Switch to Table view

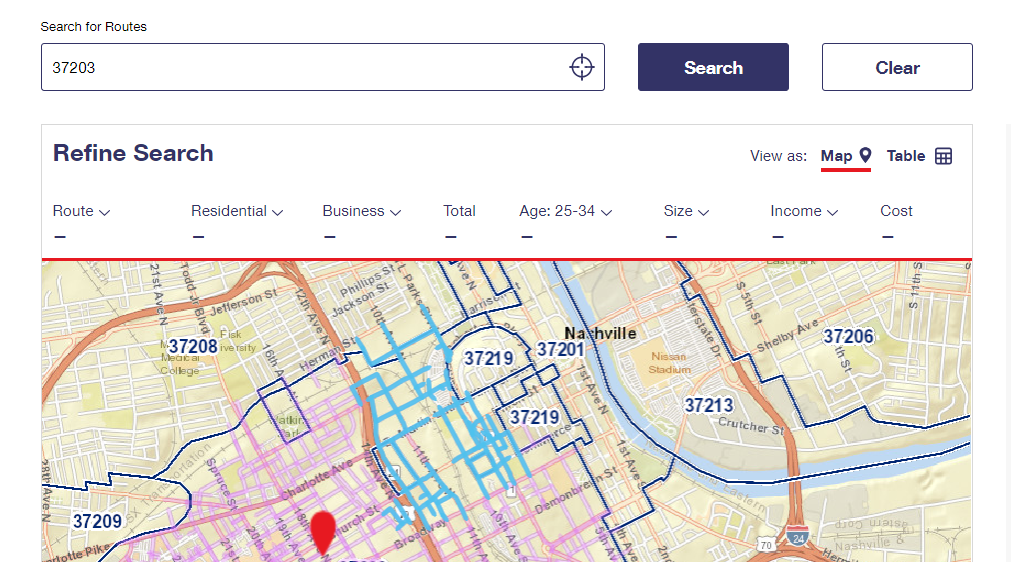[906, 156]
